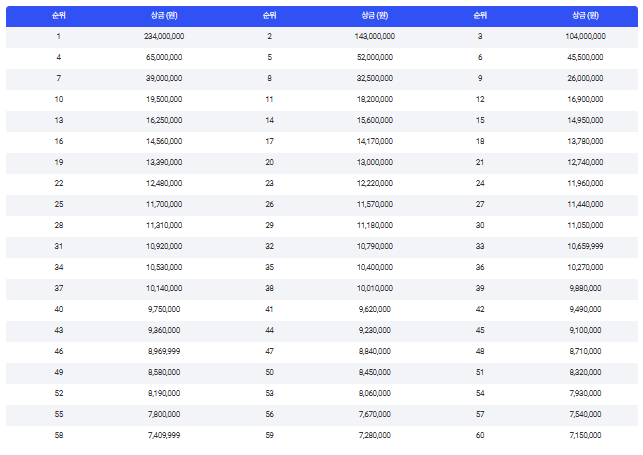Click the 16,250,000 prize amount

click(x=164, y=121)
